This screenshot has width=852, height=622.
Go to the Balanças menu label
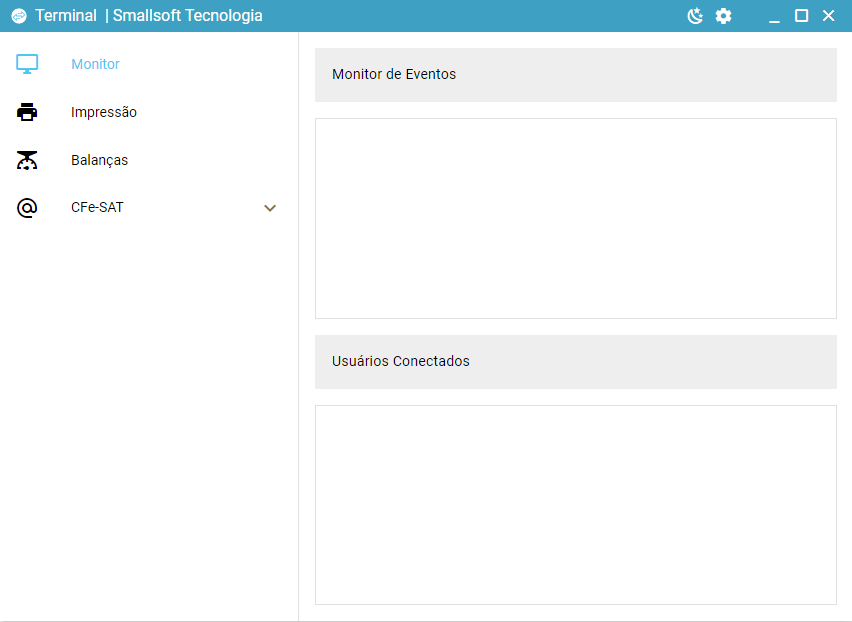[x=99, y=160]
